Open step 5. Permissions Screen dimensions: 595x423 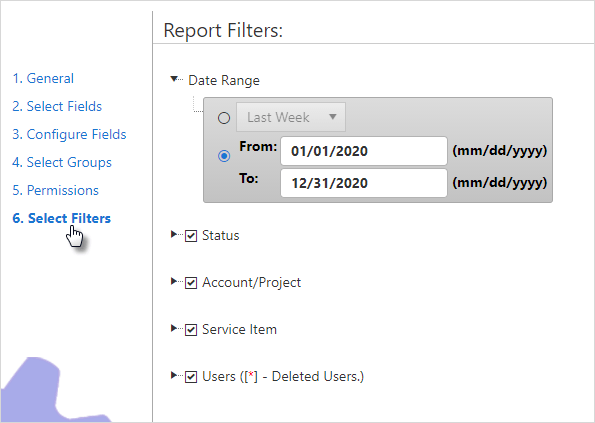pos(55,190)
